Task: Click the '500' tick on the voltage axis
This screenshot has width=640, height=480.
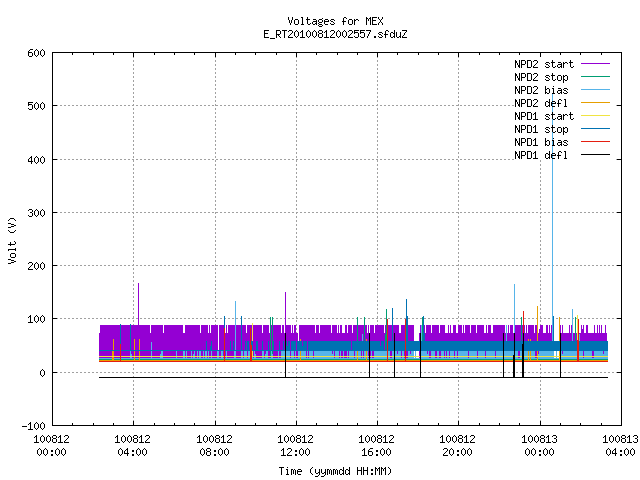Action: (36, 106)
